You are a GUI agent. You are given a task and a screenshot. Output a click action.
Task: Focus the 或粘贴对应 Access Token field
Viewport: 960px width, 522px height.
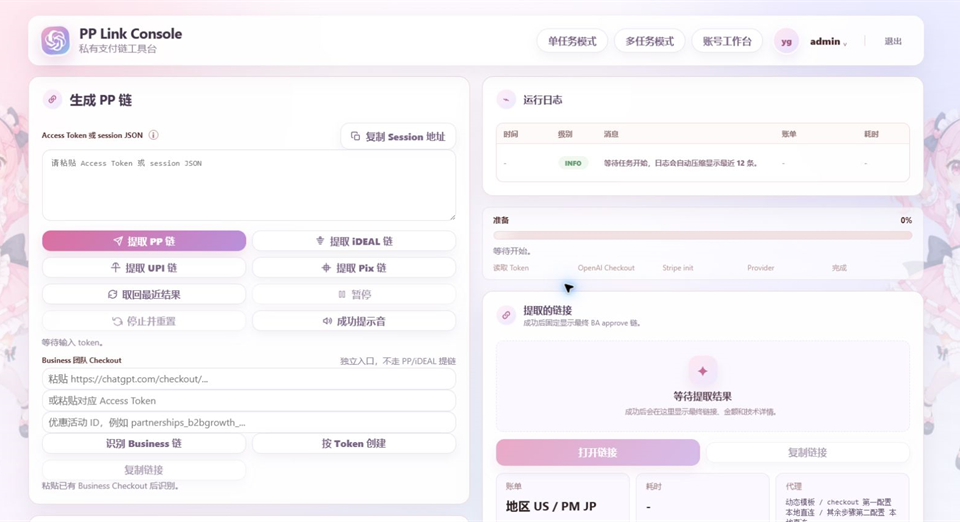tap(249, 401)
